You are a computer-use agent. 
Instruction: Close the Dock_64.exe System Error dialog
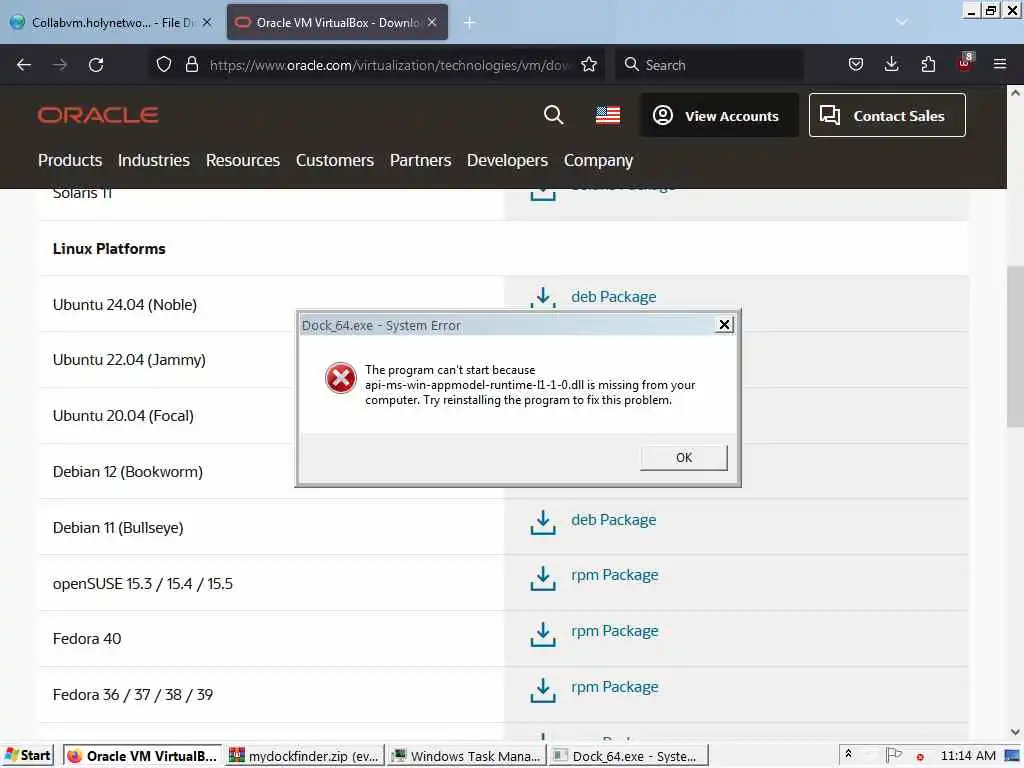tap(724, 325)
